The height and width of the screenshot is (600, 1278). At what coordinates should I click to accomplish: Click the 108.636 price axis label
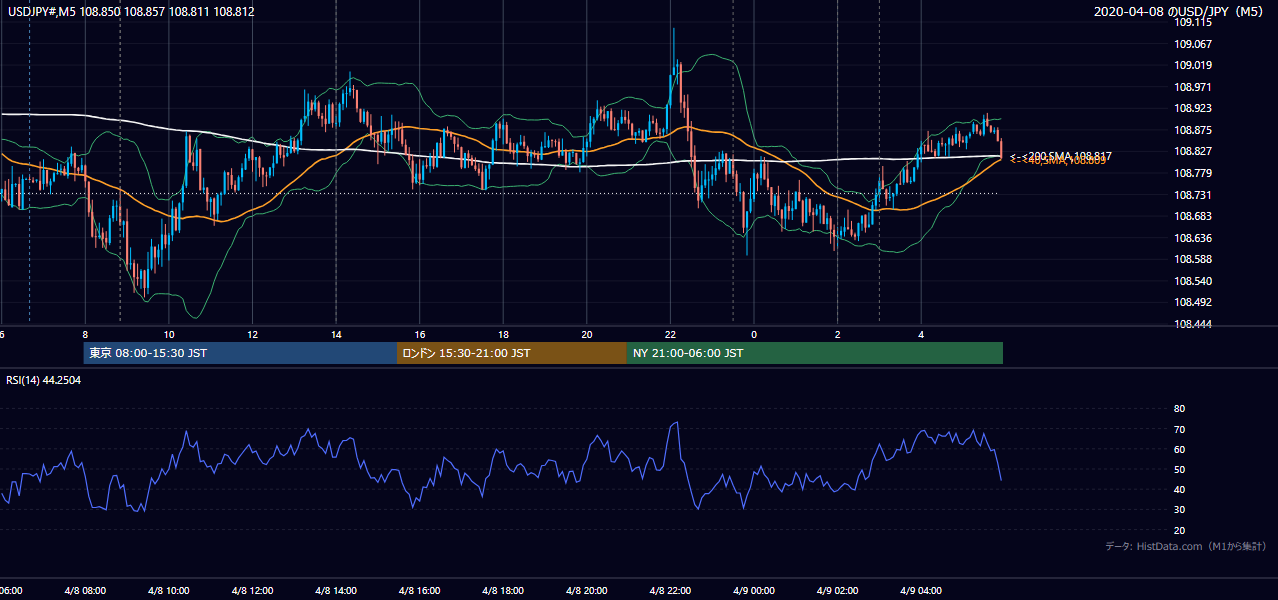[1193, 239]
